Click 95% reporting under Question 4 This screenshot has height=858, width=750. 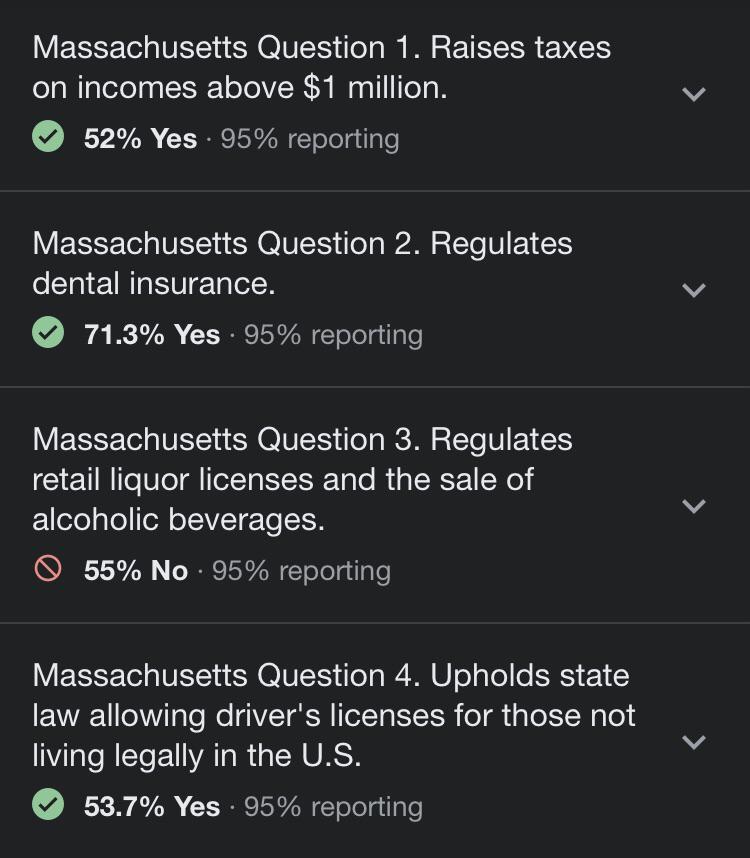click(x=333, y=806)
